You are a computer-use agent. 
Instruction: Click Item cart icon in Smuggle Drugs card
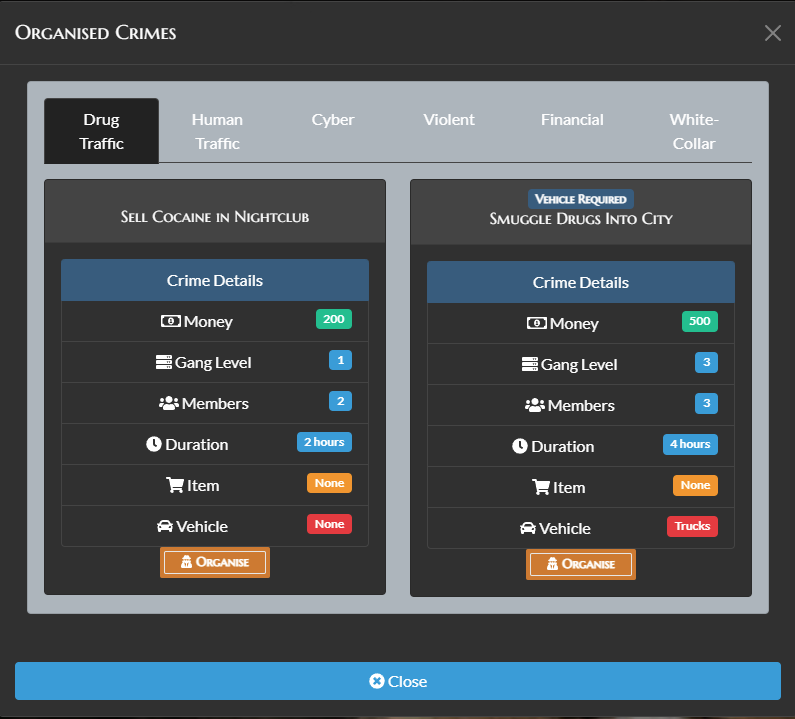(x=541, y=487)
